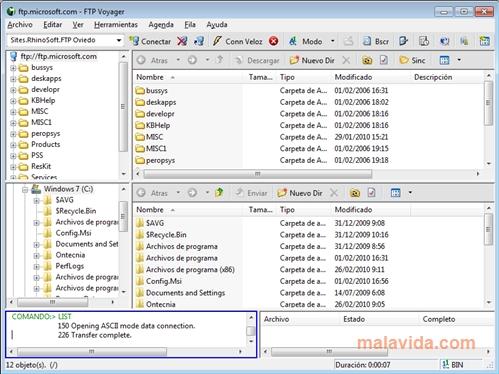Open the view mode dropdown arrow in remote pane

(459, 60)
